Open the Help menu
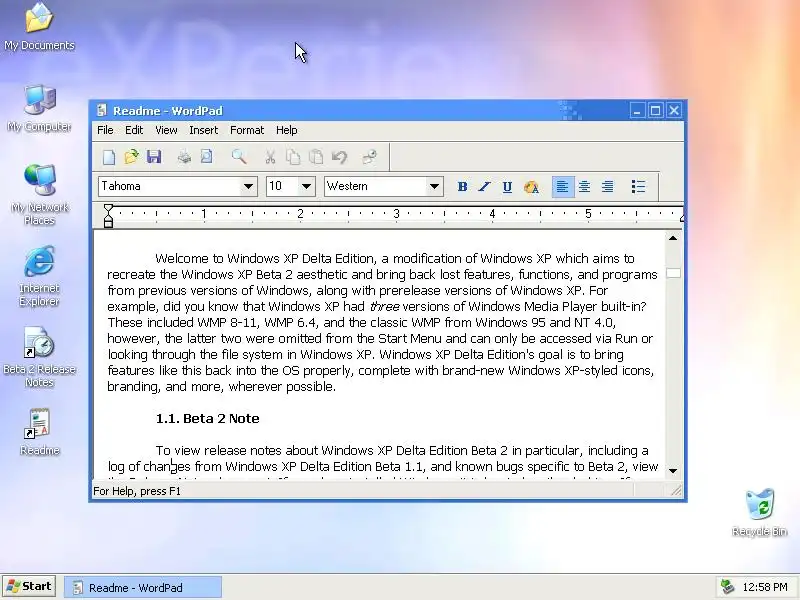Image resolution: width=800 pixels, height=600 pixels. click(287, 130)
